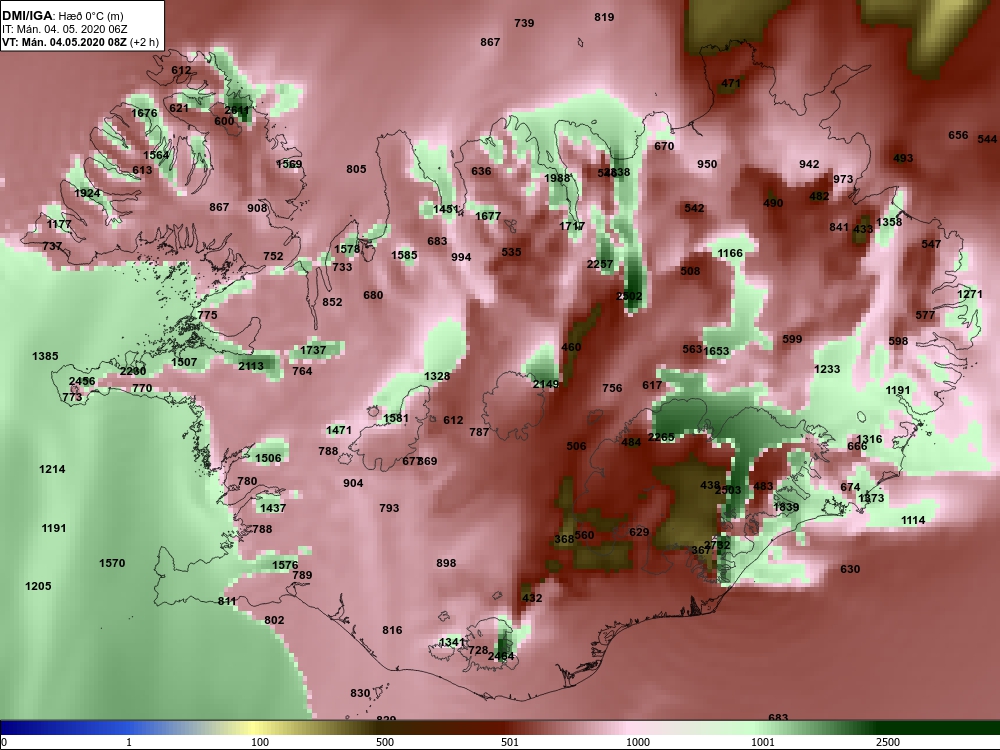The width and height of the screenshot is (1000, 750).
Task: Click the 1676 value
Action: pos(144,113)
